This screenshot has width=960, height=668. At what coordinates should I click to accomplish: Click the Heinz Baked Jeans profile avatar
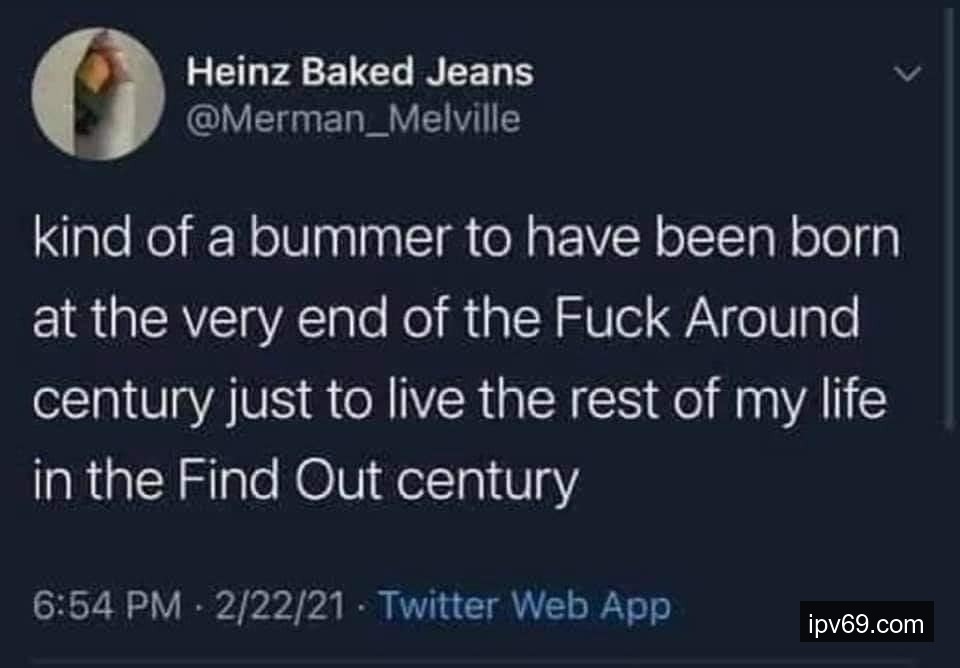point(98,95)
